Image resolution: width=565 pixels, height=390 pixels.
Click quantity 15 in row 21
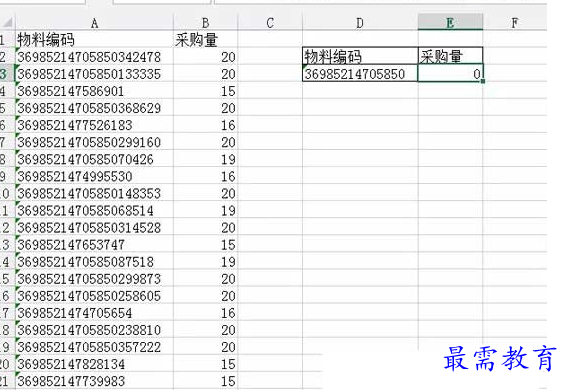point(205,381)
